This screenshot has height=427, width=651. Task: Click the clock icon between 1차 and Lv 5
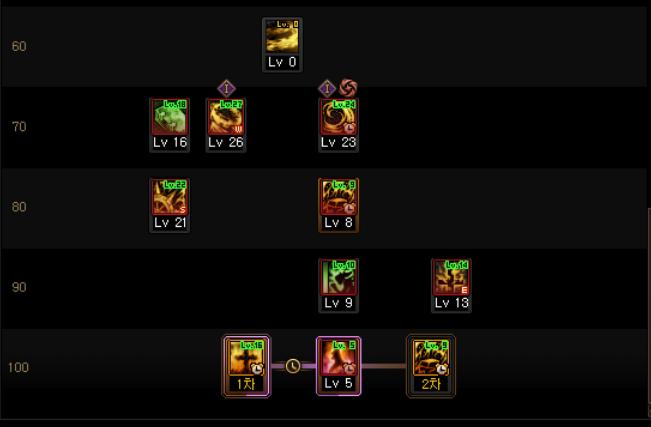click(293, 366)
